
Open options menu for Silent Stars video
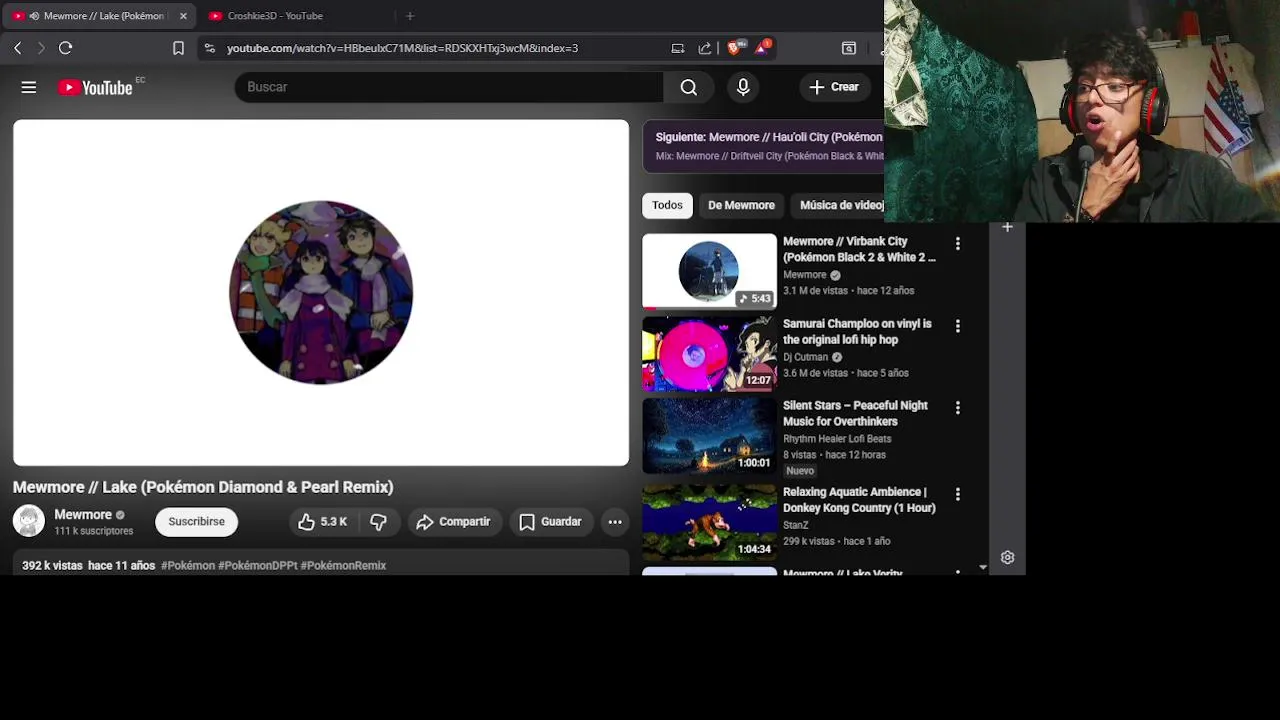[958, 408]
